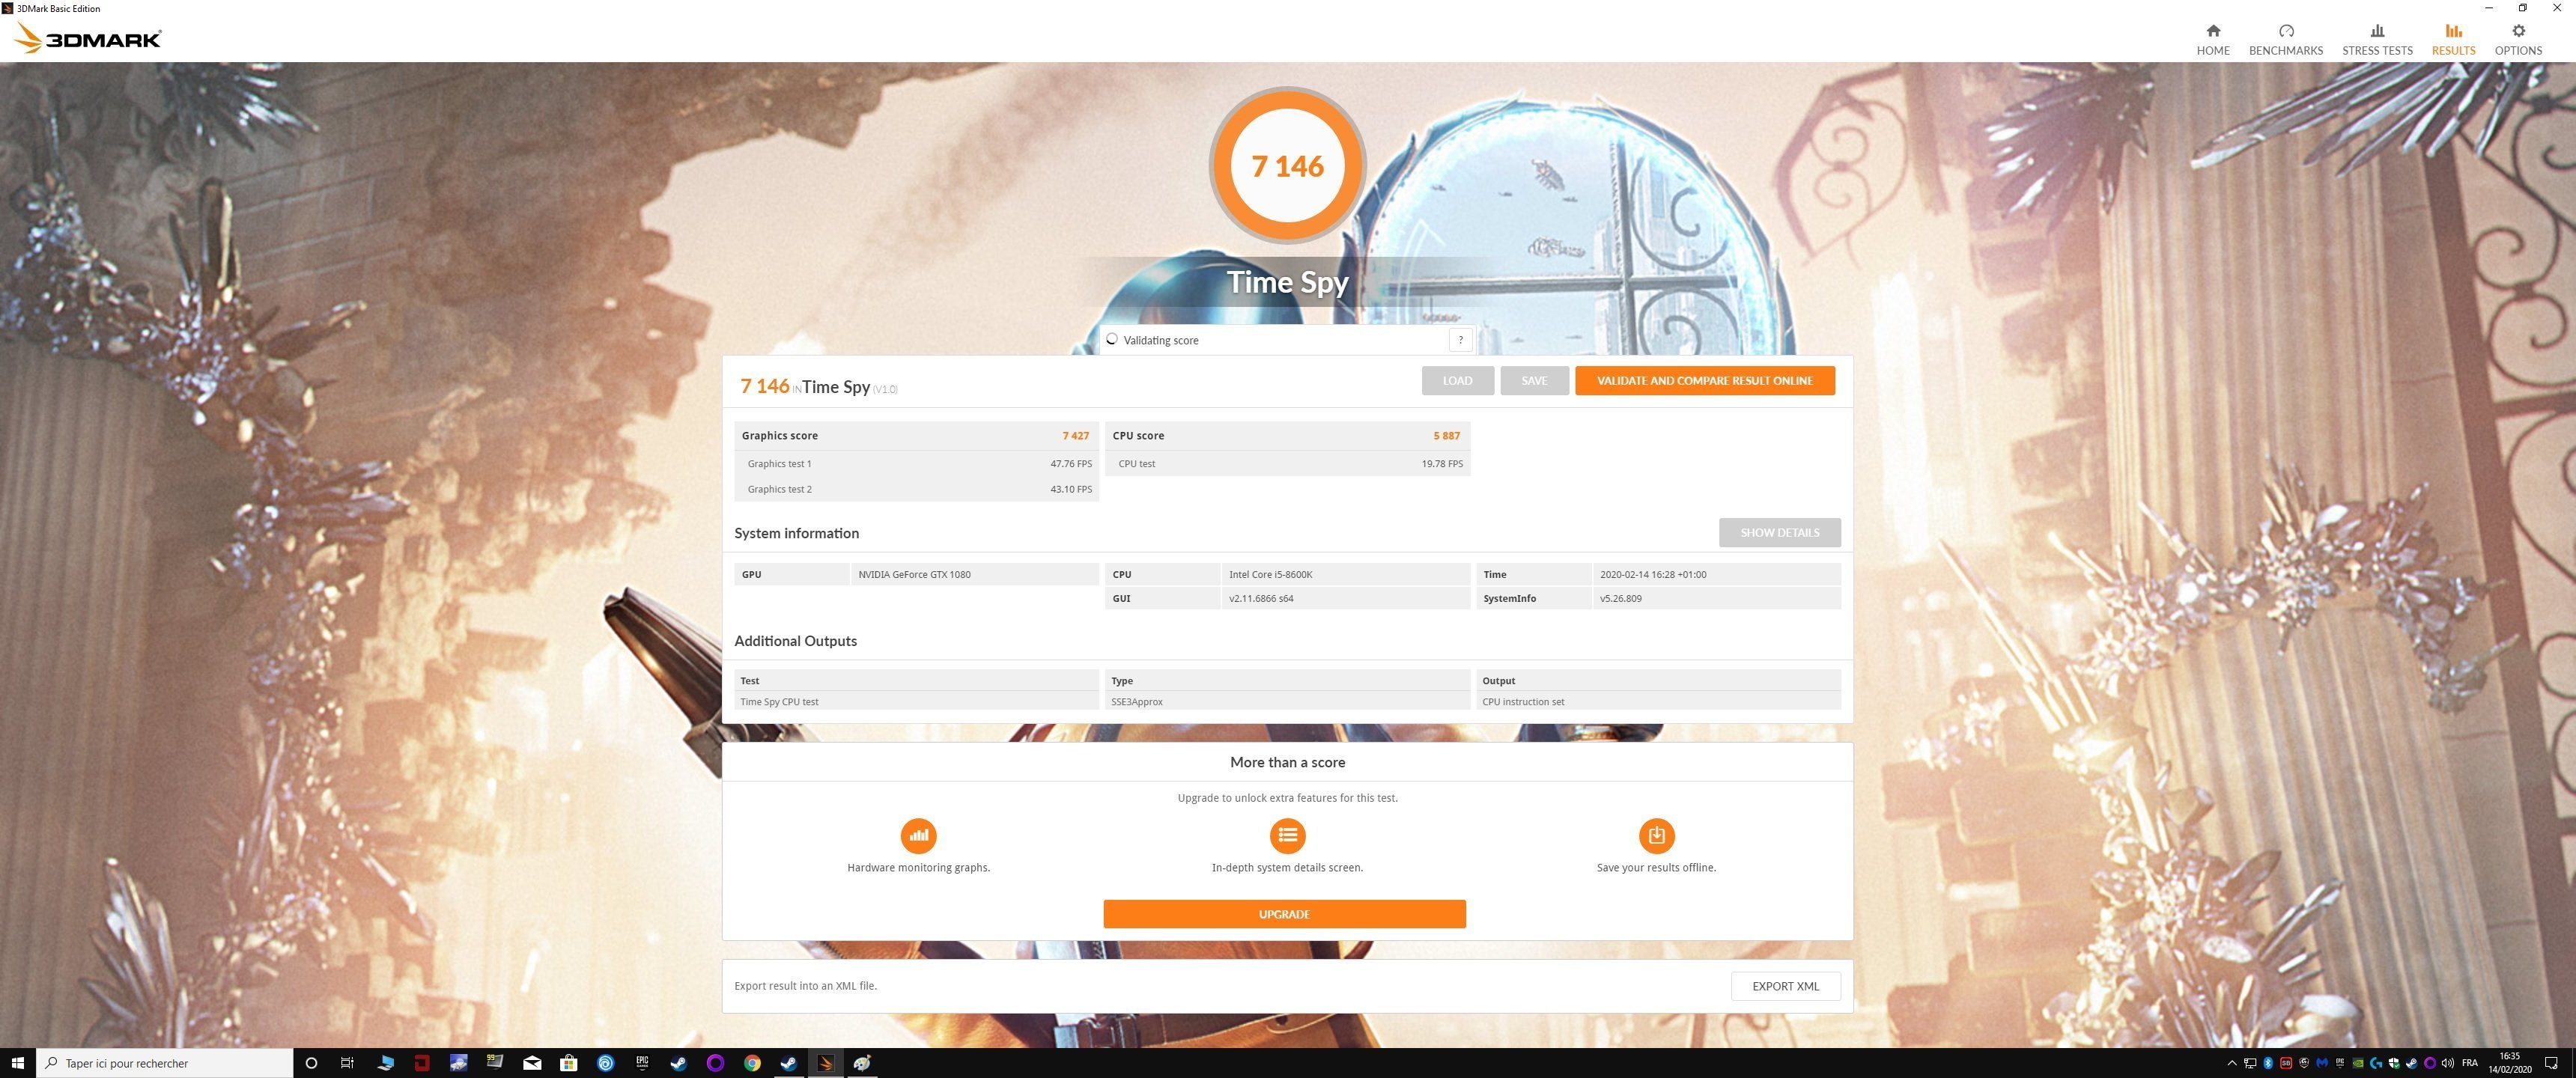Click the Time Spy CPU test cell
The width and height of the screenshot is (2576, 1078).
[916, 702]
